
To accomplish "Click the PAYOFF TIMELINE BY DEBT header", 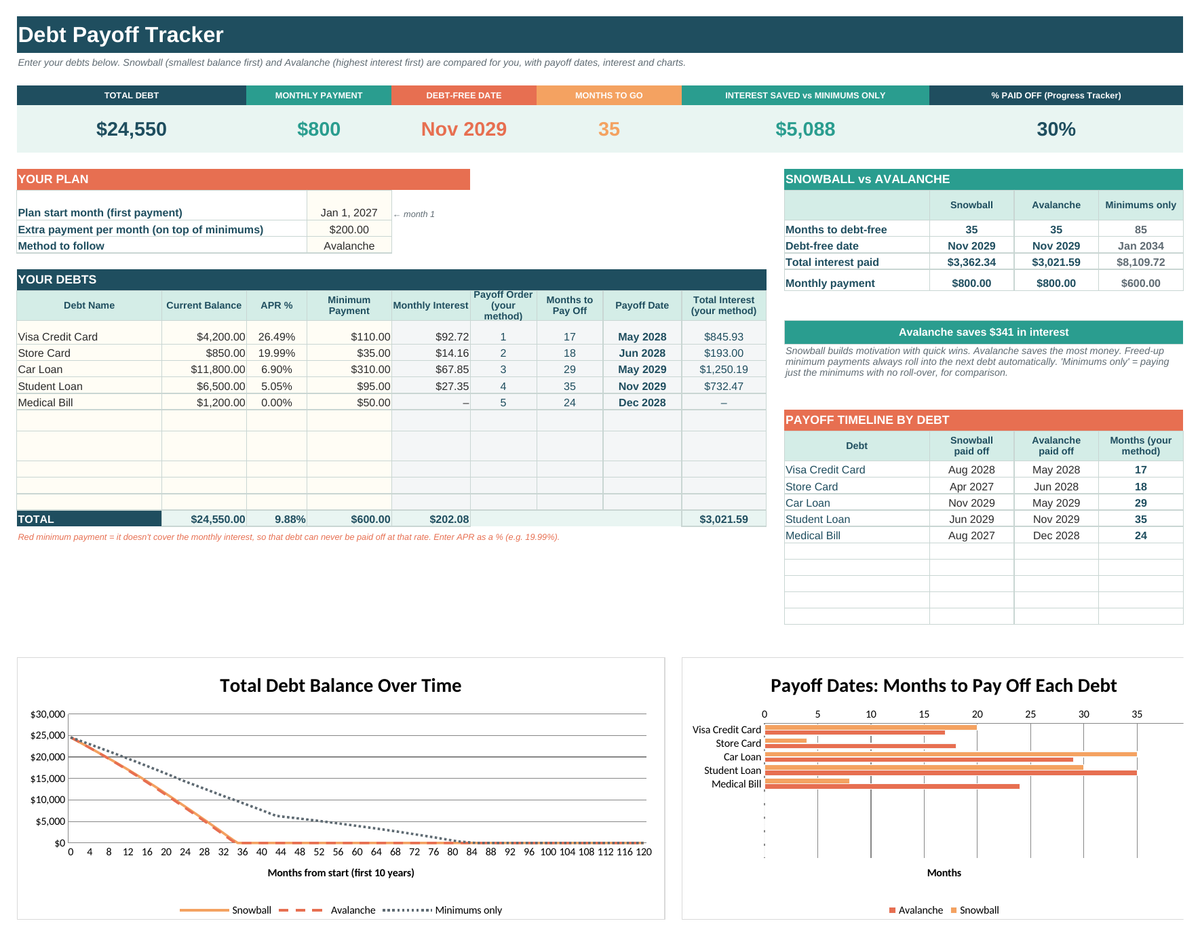I will click(984, 420).
